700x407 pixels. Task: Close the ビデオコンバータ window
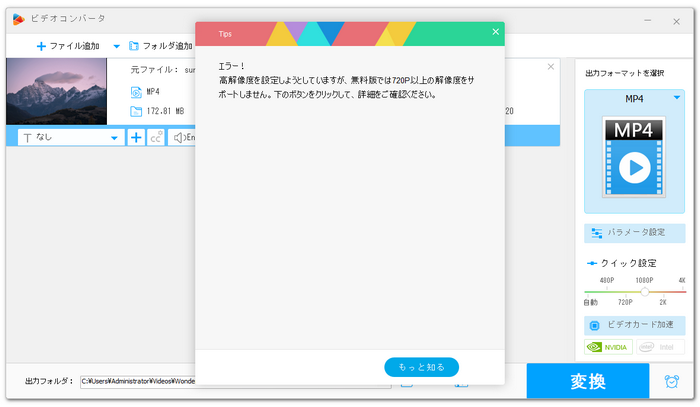click(677, 21)
